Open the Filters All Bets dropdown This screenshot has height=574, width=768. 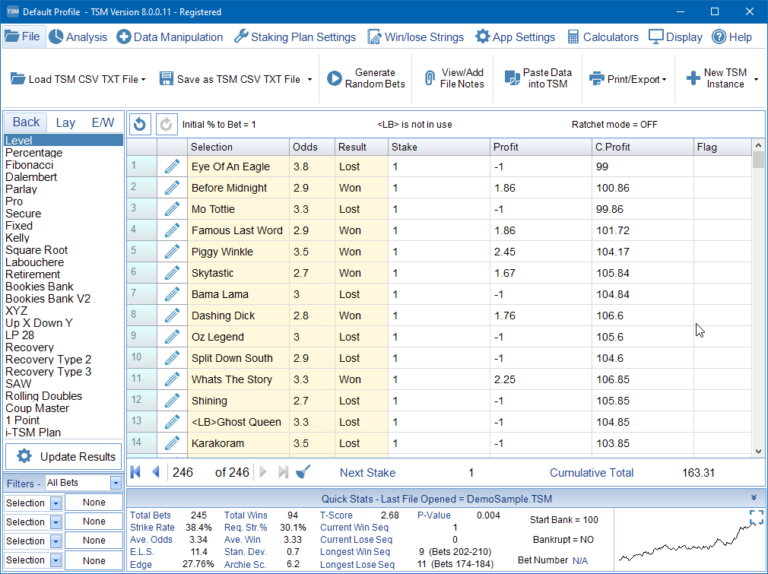116,483
